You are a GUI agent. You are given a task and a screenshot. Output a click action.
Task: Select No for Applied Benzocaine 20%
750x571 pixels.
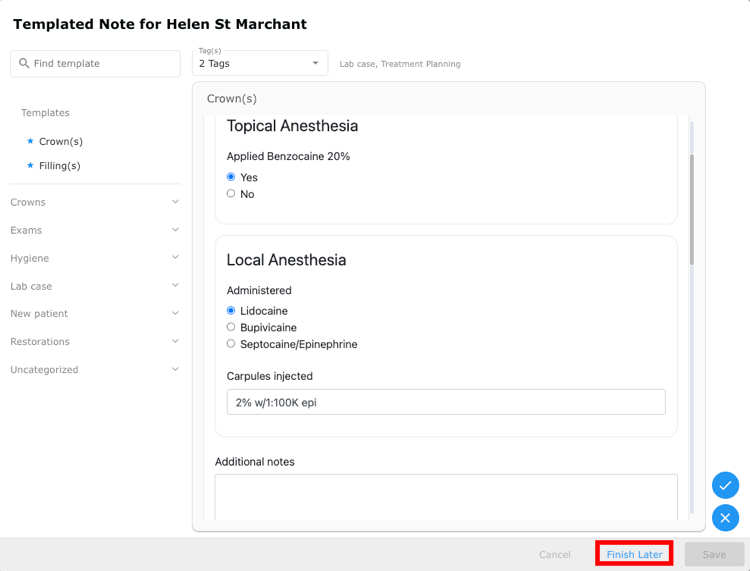pyautogui.click(x=231, y=194)
